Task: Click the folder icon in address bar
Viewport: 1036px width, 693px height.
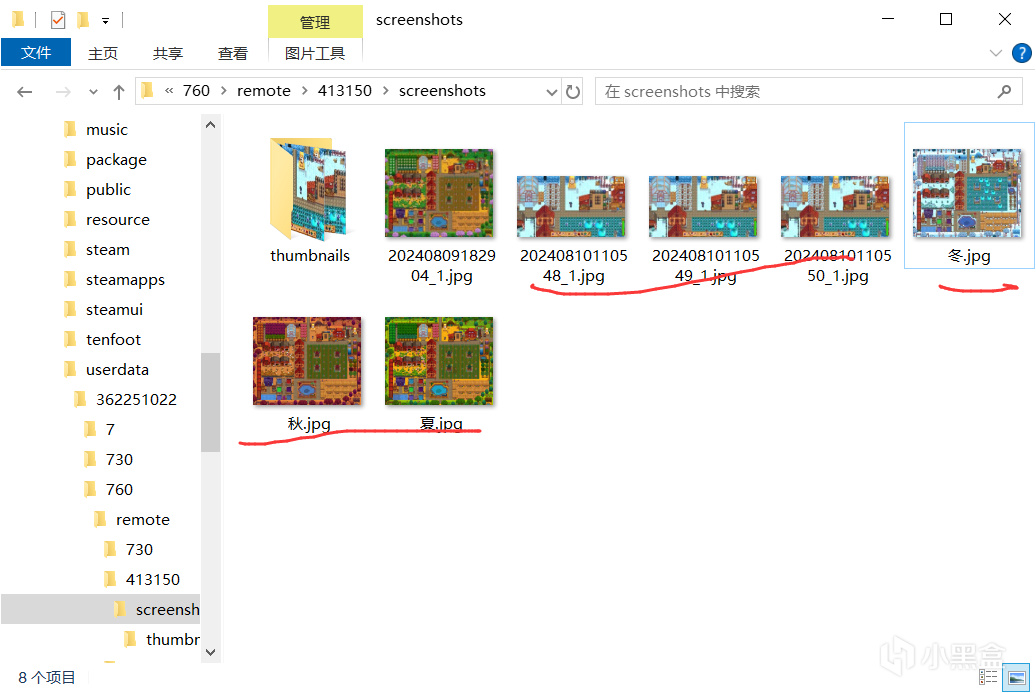Action: [147, 91]
